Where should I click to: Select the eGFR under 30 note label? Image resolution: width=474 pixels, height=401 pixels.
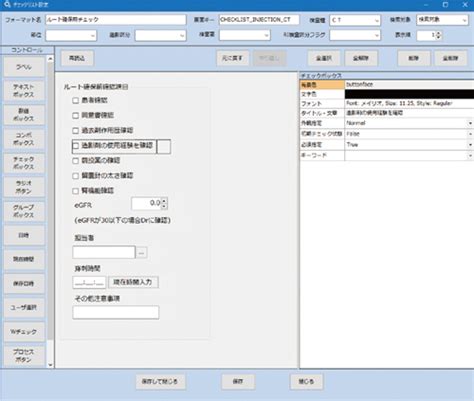click(122, 220)
